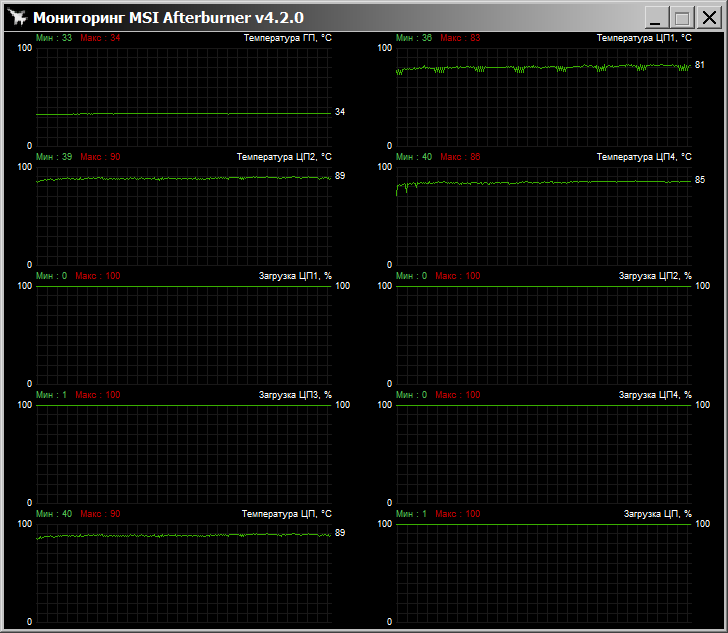Click the current value 34 on GPU temperature

click(x=340, y=112)
